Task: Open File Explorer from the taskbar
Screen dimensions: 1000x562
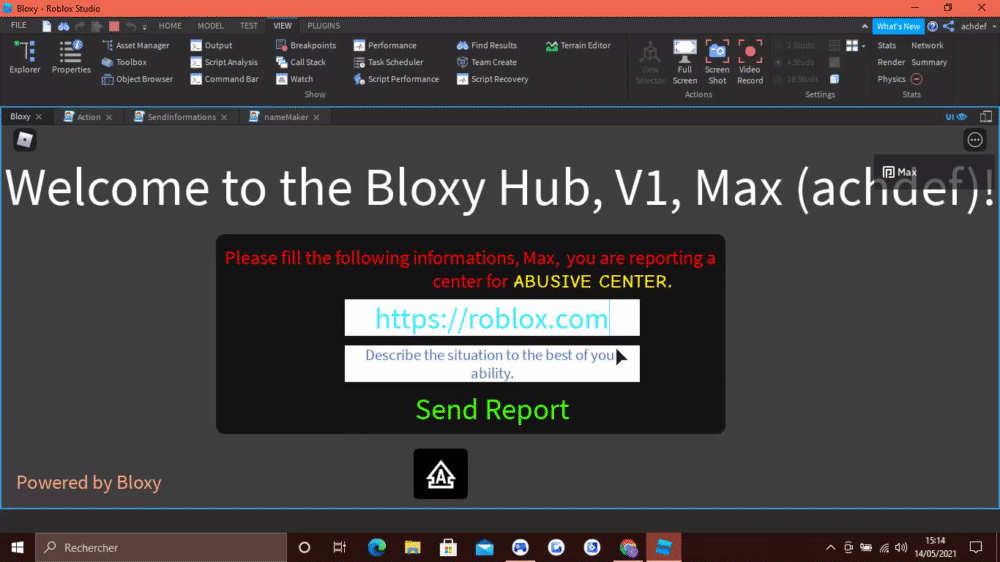Action: (x=413, y=547)
